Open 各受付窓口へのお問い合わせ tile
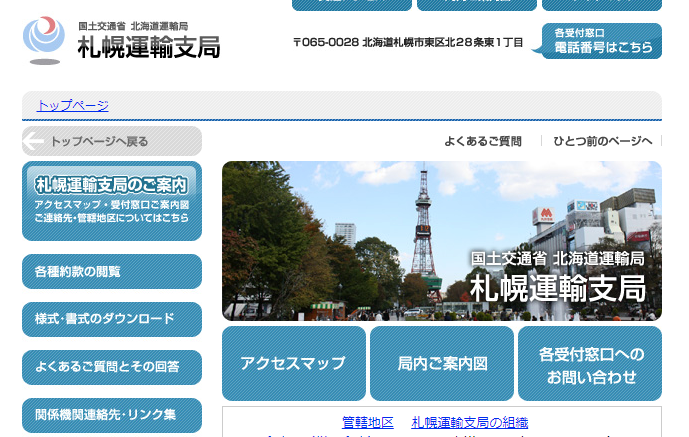The width and height of the screenshot is (689, 437). tap(590, 363)
